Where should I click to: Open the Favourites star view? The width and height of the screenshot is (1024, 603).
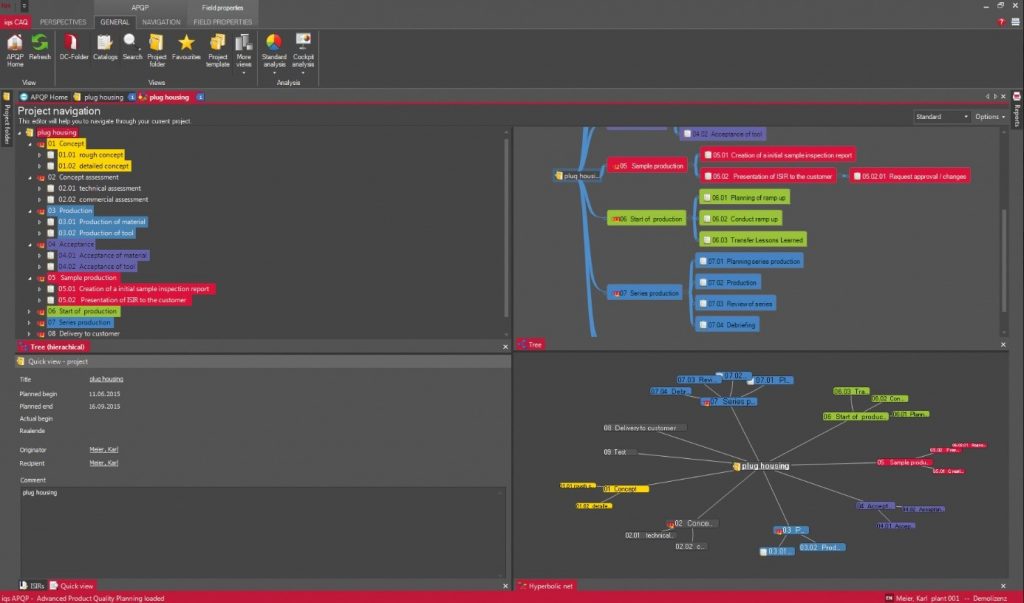(x=186, y=44)
